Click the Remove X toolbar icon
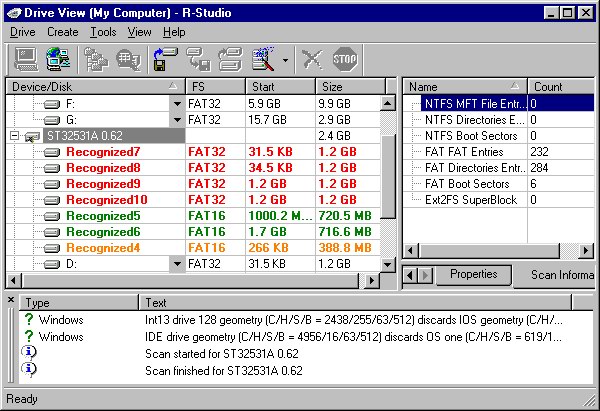The height and width of the screenshot is (411, 600). 313,59
